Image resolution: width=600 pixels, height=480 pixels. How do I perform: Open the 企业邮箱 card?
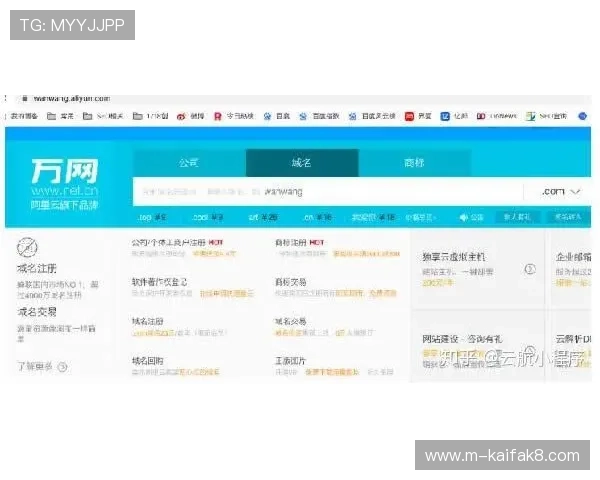pyautogui.click(x=571, y=269)
